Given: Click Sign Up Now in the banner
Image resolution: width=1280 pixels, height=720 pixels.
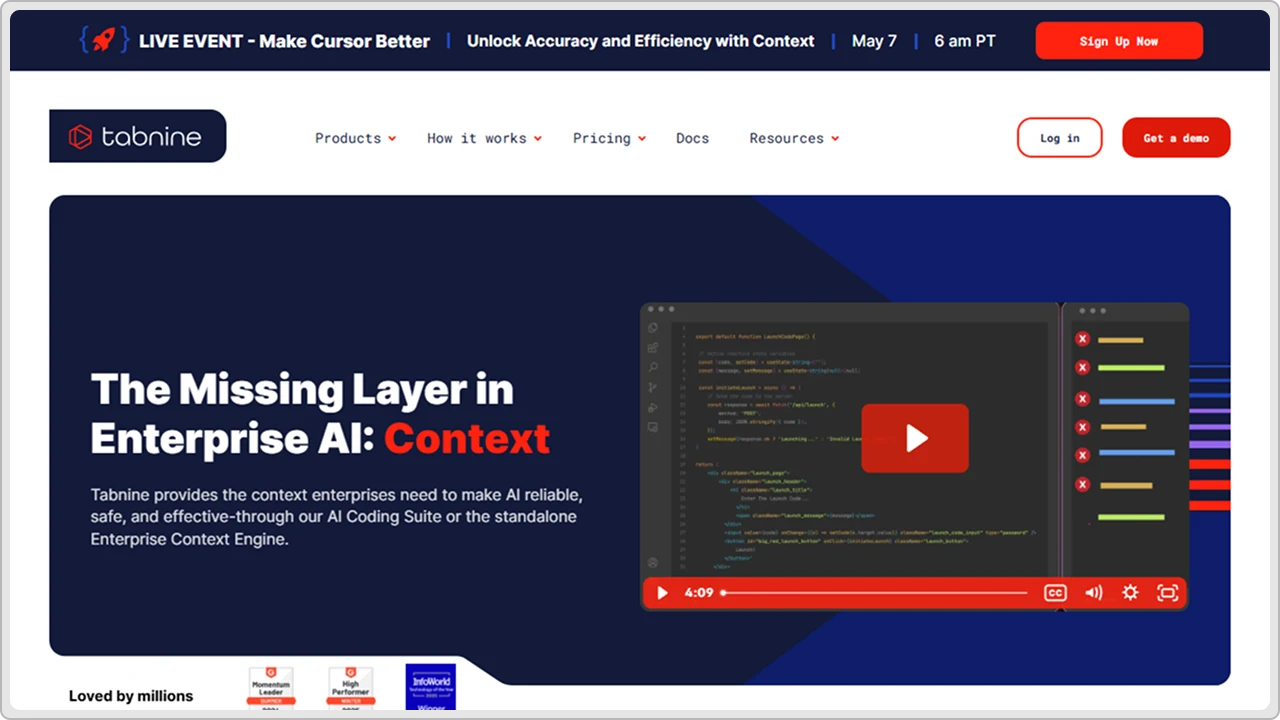Looking at the screenshot, I should [x=1119, y=41].
